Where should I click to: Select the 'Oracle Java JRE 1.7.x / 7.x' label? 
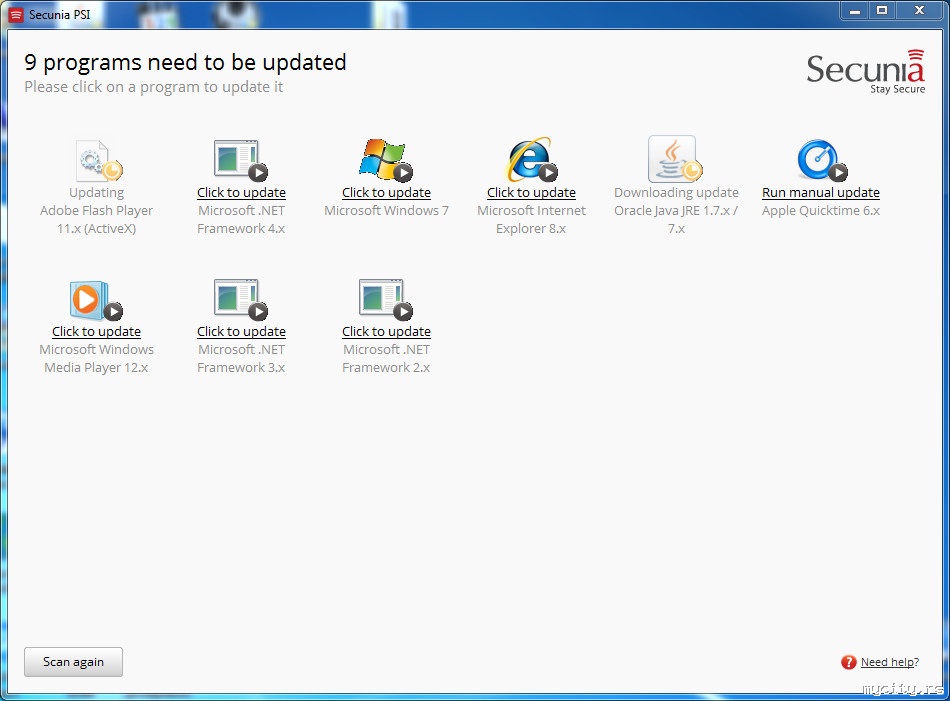click(x=676, y=219)
